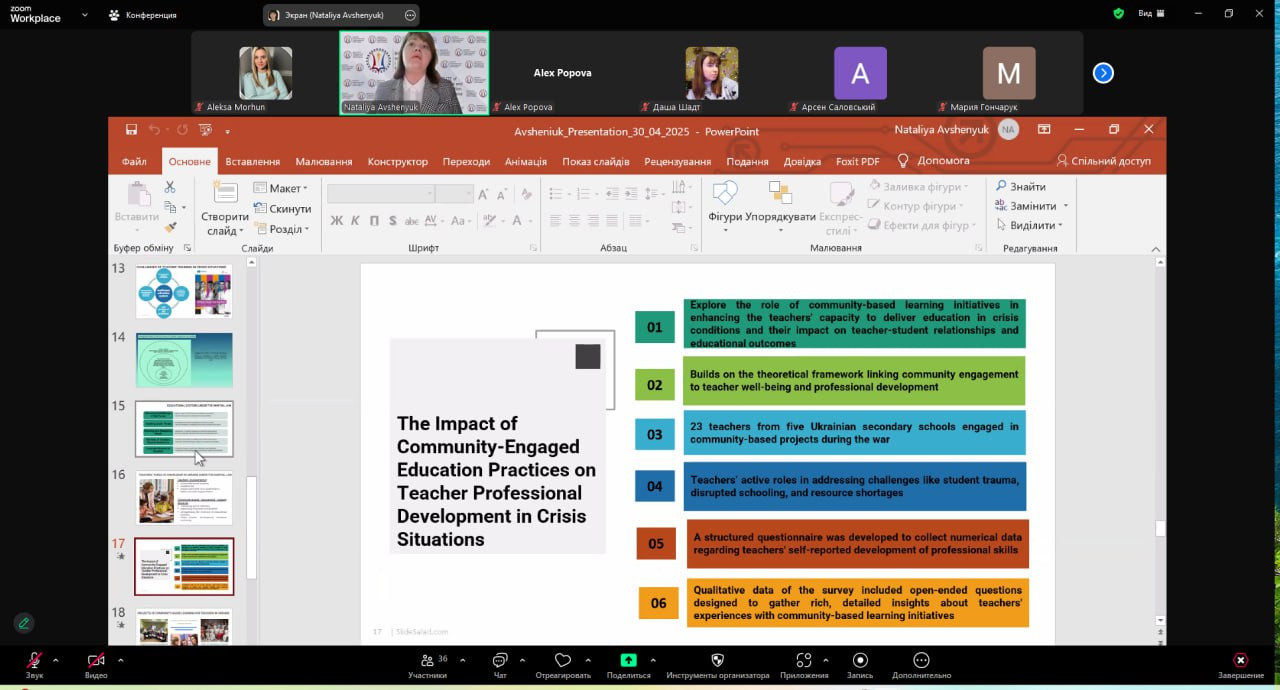
Task: Open the Чат chat panel
Action: 500,661
